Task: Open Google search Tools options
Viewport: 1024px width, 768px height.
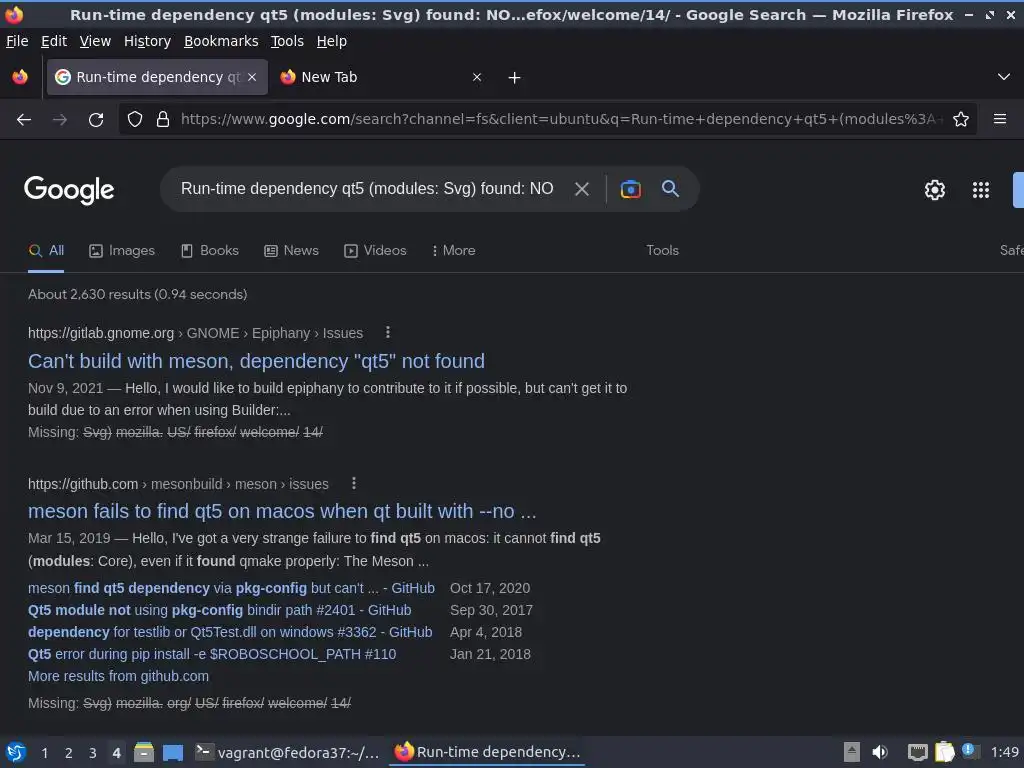Action: click(x=662, y=251)
